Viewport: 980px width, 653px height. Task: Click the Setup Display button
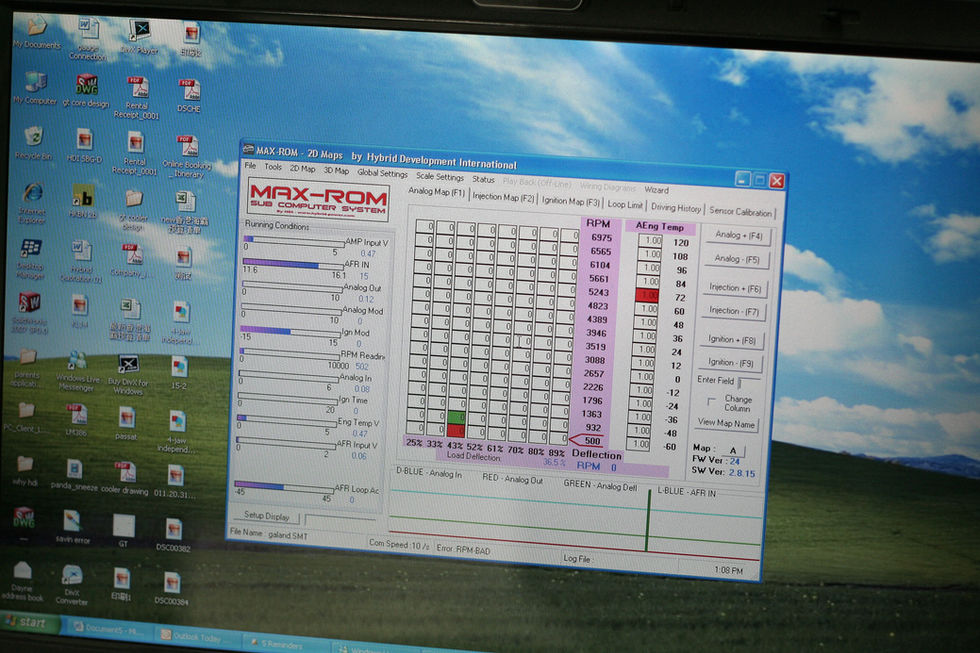tap(266, 516)
